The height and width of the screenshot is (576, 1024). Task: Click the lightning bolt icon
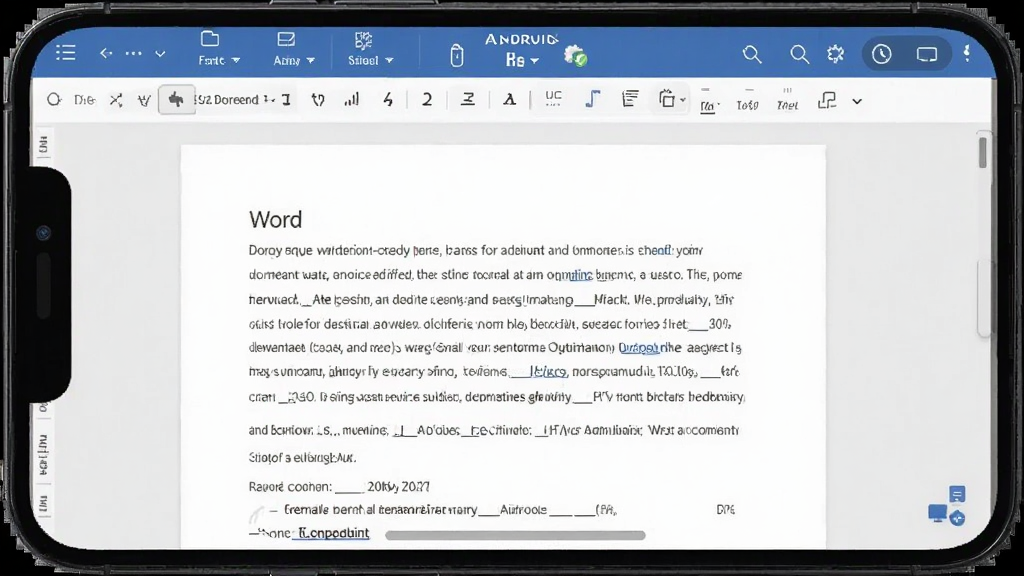pos(388,99)
